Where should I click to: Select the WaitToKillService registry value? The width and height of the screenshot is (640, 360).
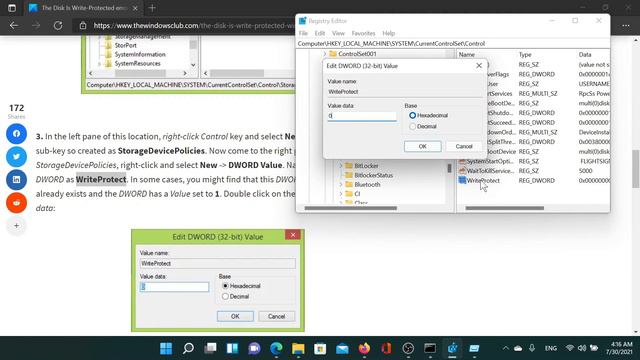pos(490,171)
